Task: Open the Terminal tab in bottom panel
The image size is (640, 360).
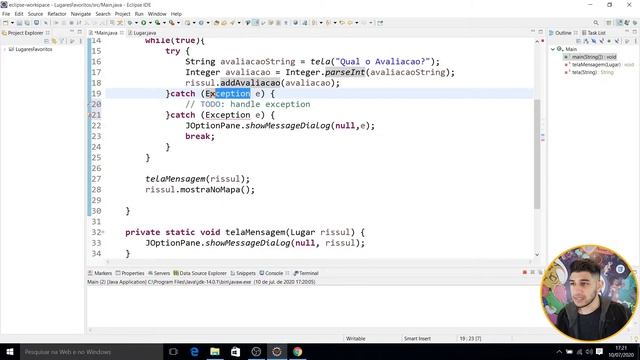Action: pyautogui.click(x=306, y=273)
